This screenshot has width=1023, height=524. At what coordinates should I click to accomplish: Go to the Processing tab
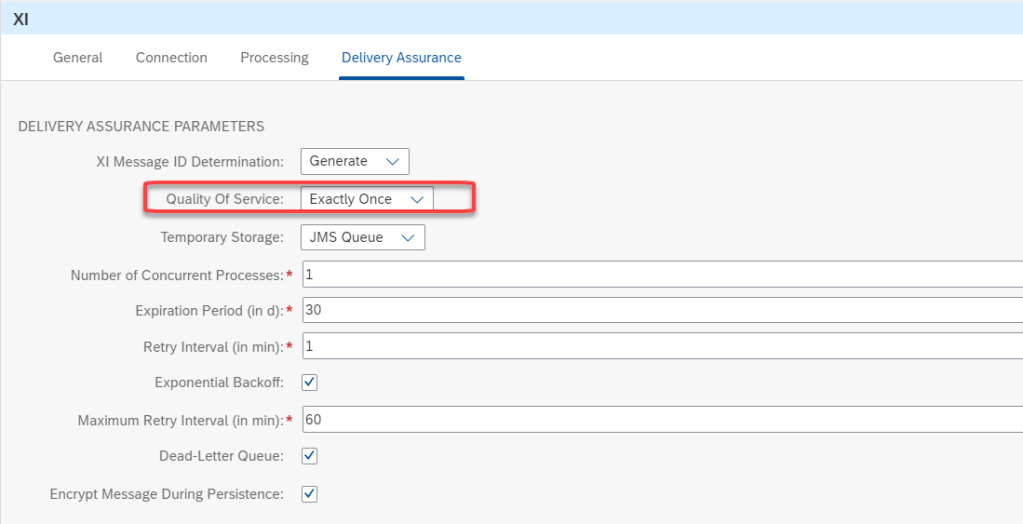(x=274, y=58)
